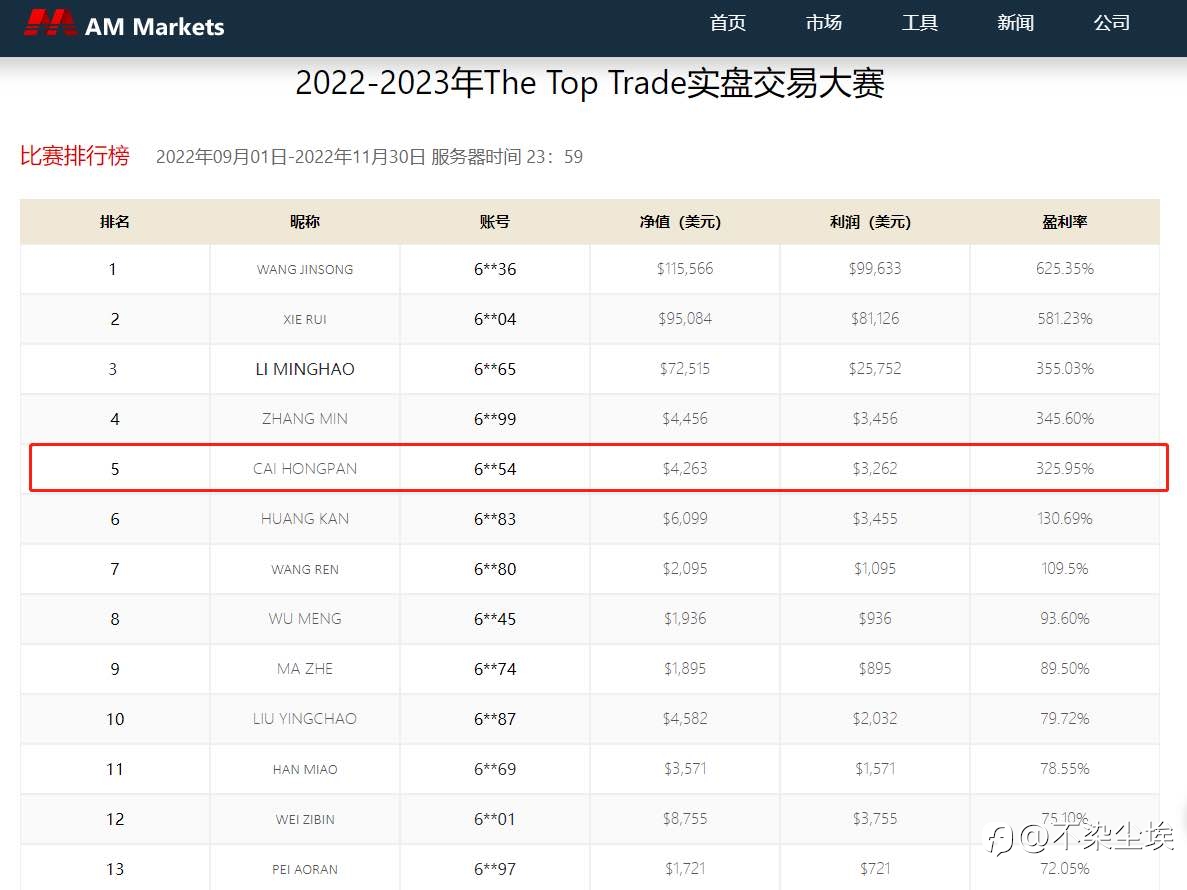The width and height of the screenshot is (1187, 890).
Task: Click the 净值 (美元) column header
Action: 680,222
